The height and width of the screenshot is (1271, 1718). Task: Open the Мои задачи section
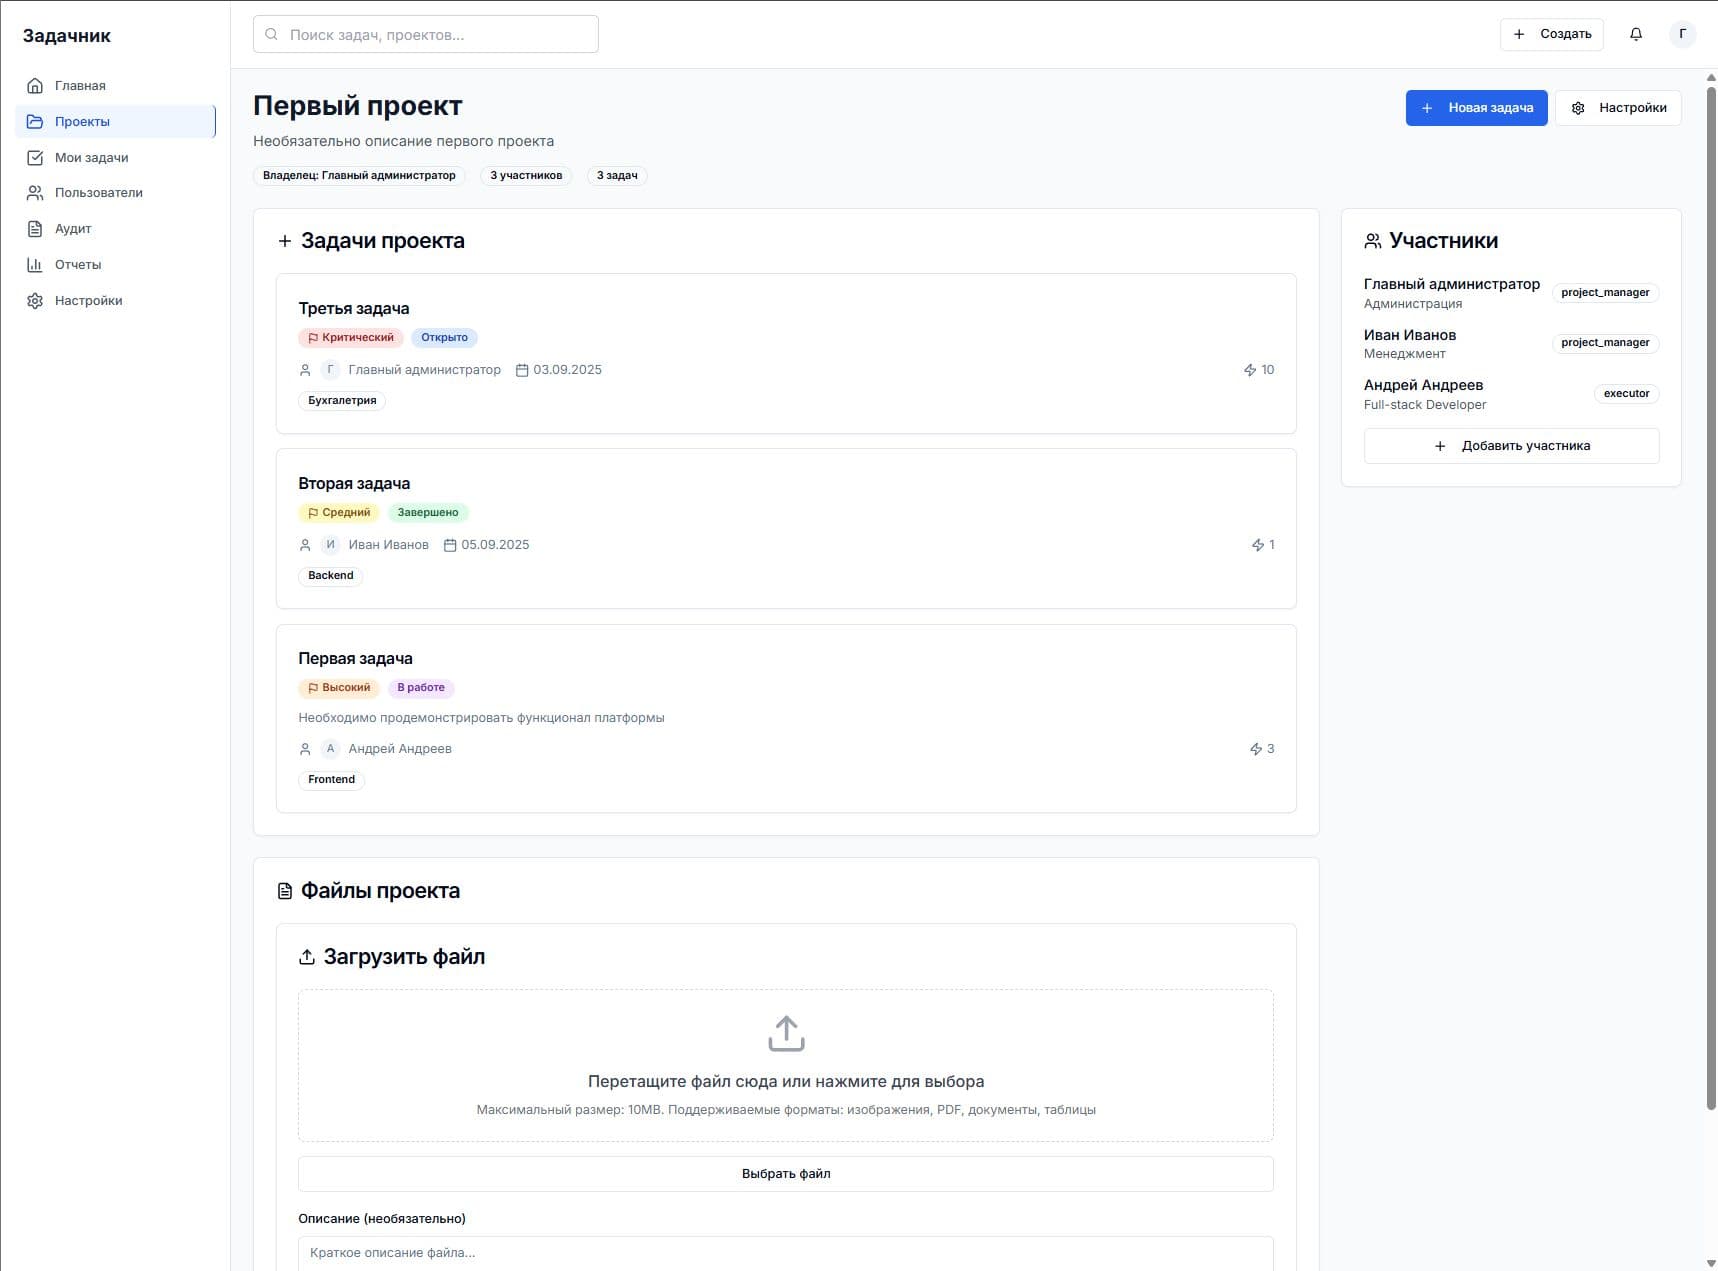[91, 158]
